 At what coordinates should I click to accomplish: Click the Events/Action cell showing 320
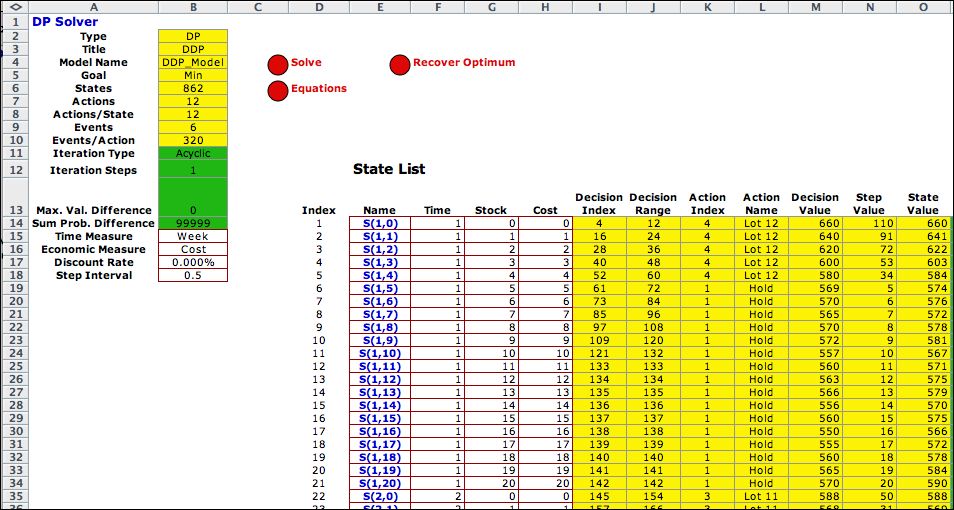click(x=193, y=140)
